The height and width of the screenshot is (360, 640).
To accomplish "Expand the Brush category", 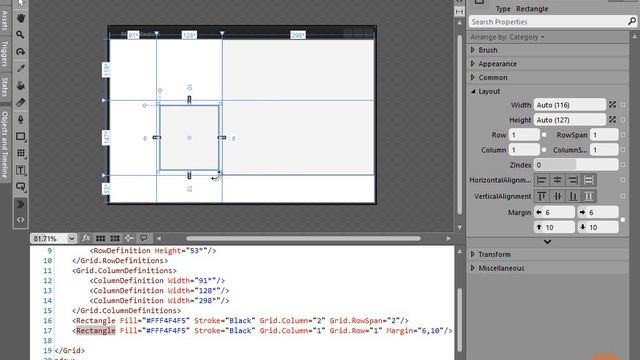I will tap(473, 50).
